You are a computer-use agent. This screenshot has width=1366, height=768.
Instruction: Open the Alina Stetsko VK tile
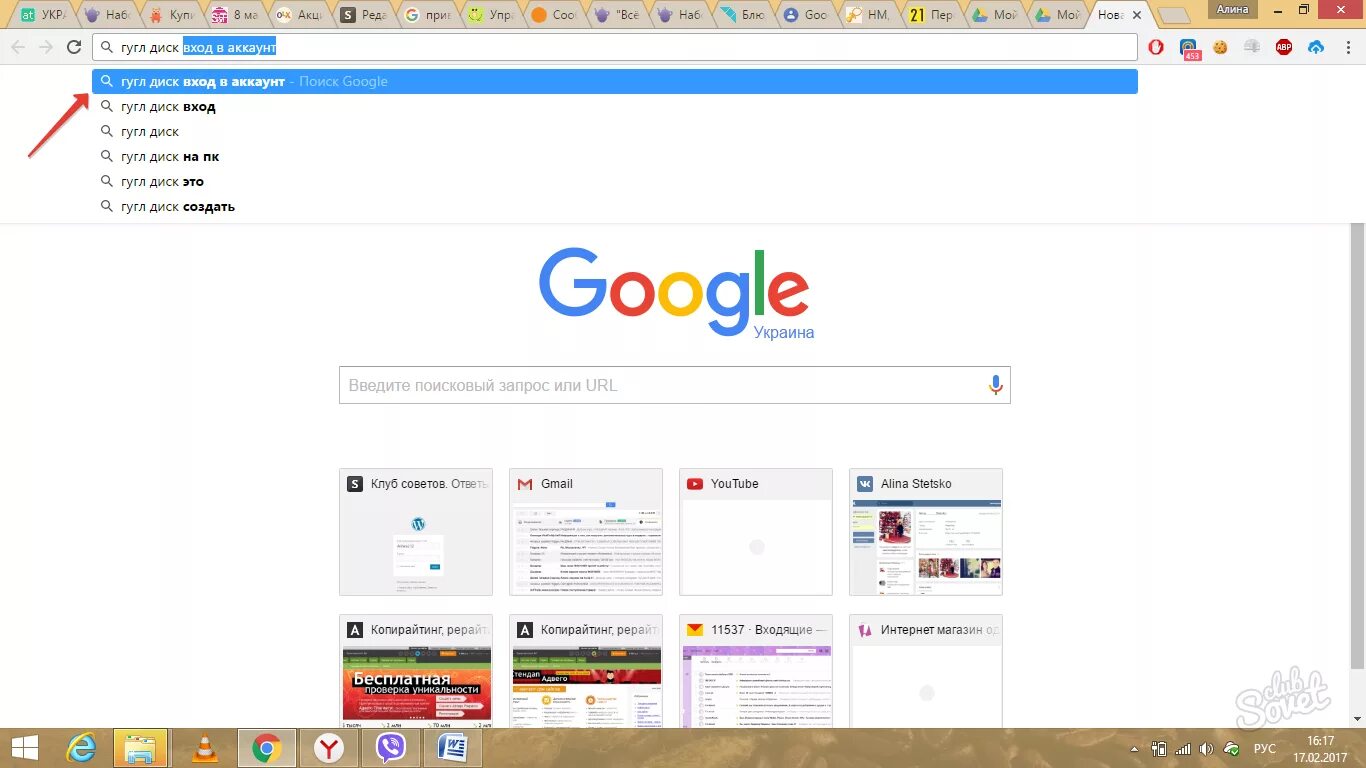(x=926, y=532)
